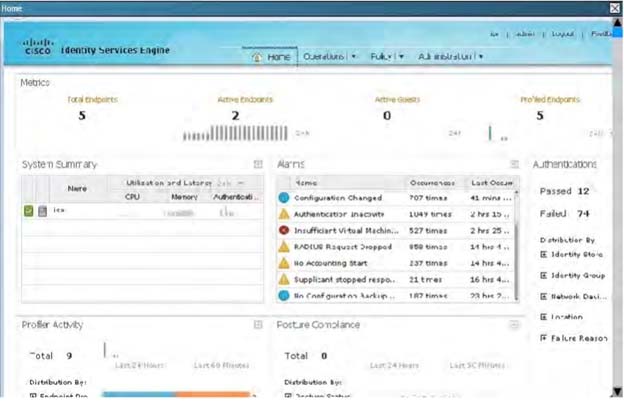This screenshot has width=624, height=402.
Task: Open No Accounting Start alarm
Action: tap(330, 263)
